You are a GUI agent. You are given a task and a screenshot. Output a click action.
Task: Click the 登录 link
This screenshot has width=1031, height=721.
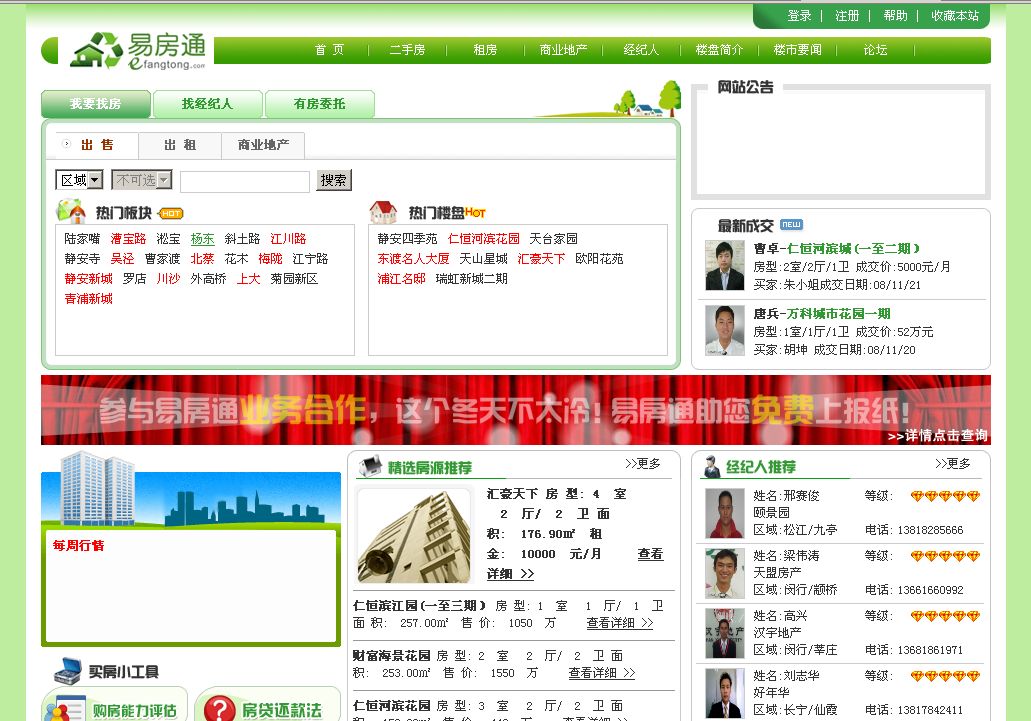pyautogui.click(x=799, y=16)
